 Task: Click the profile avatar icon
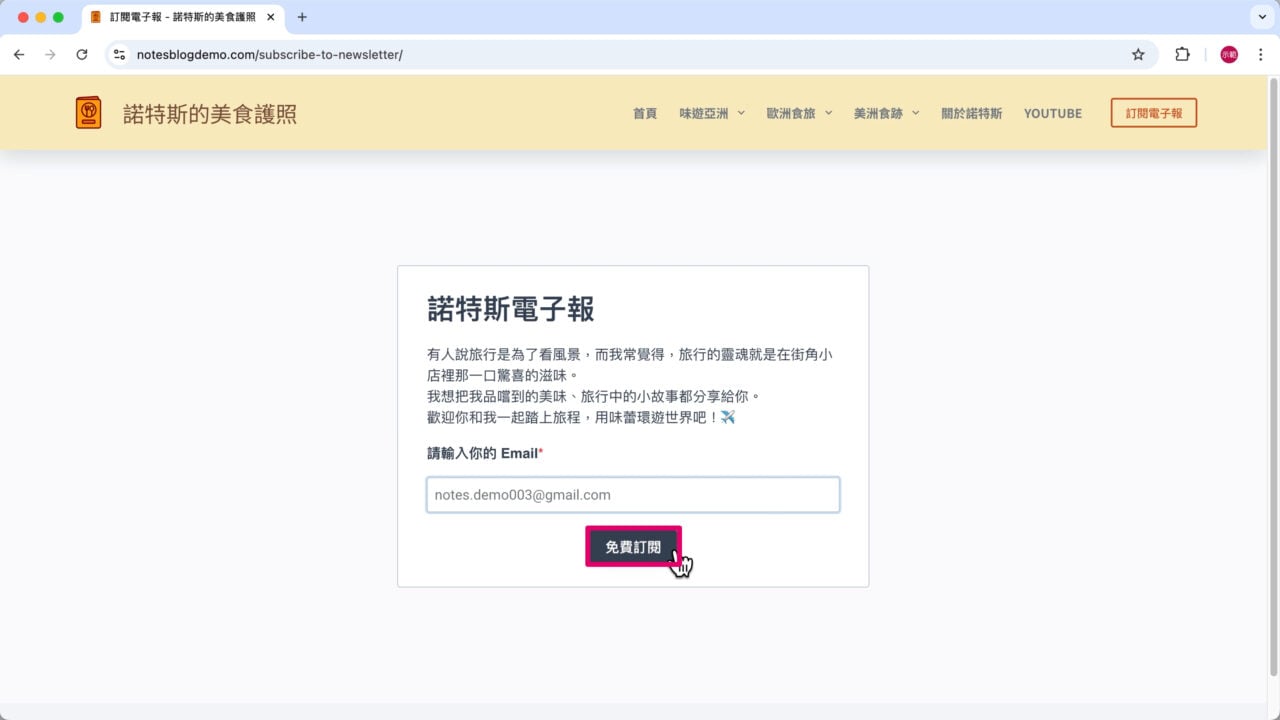pyautogui.click(x=1227, y=54)
